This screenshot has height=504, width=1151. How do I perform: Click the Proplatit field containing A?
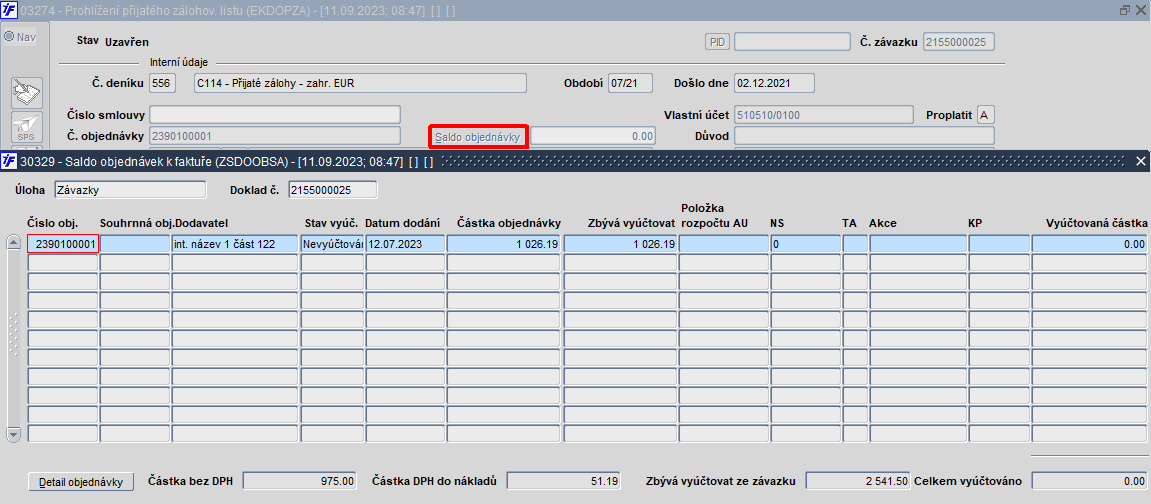[x=985, y=115]
